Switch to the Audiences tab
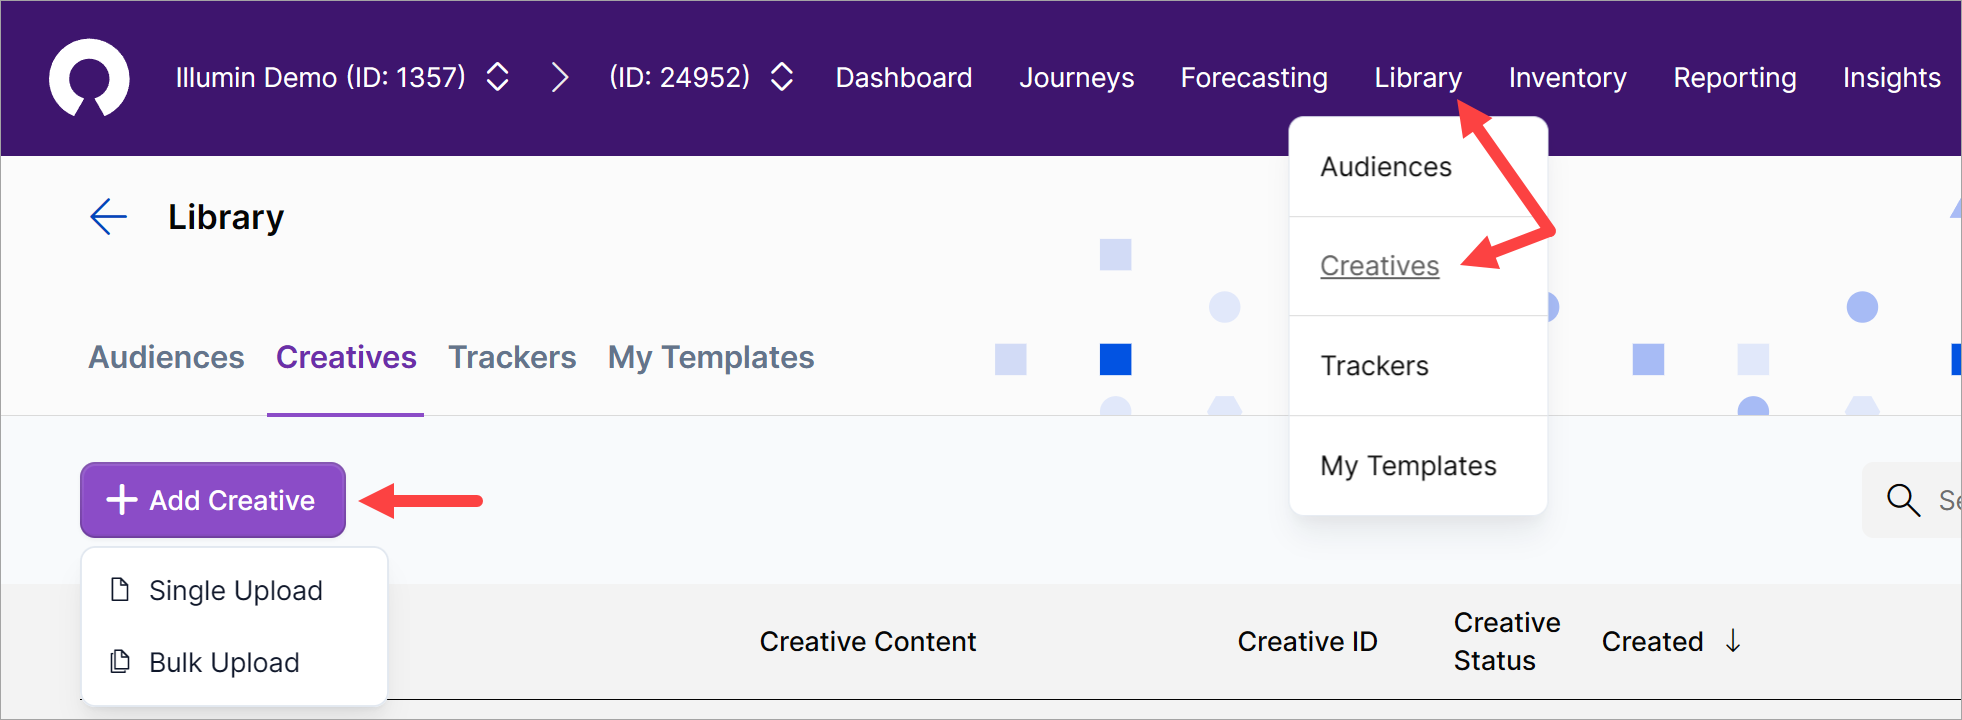 click(x=166, y=358)
